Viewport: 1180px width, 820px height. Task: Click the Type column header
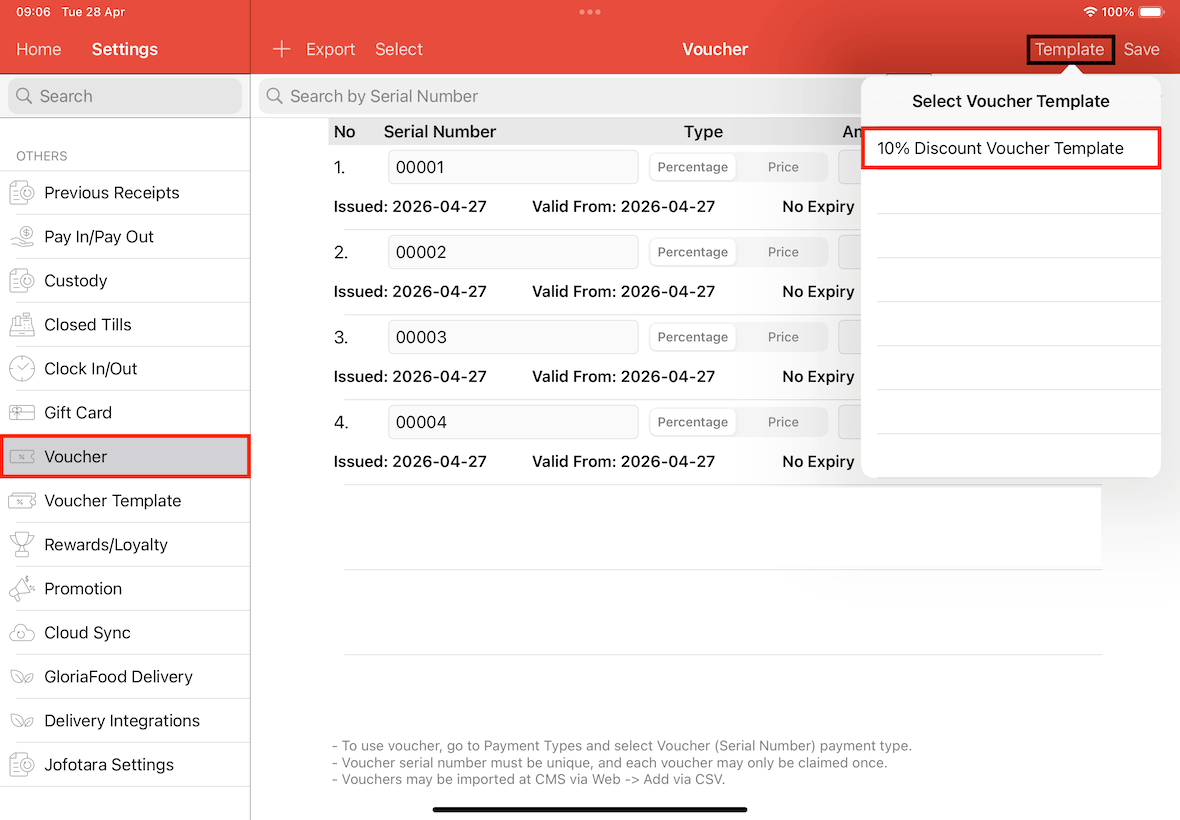click(x=703, y=132)
